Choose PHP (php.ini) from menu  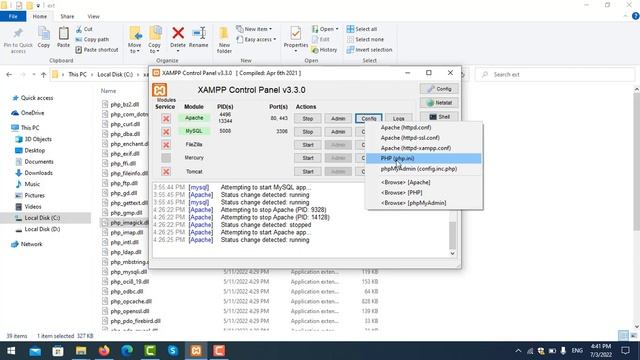tap(424, 158)
